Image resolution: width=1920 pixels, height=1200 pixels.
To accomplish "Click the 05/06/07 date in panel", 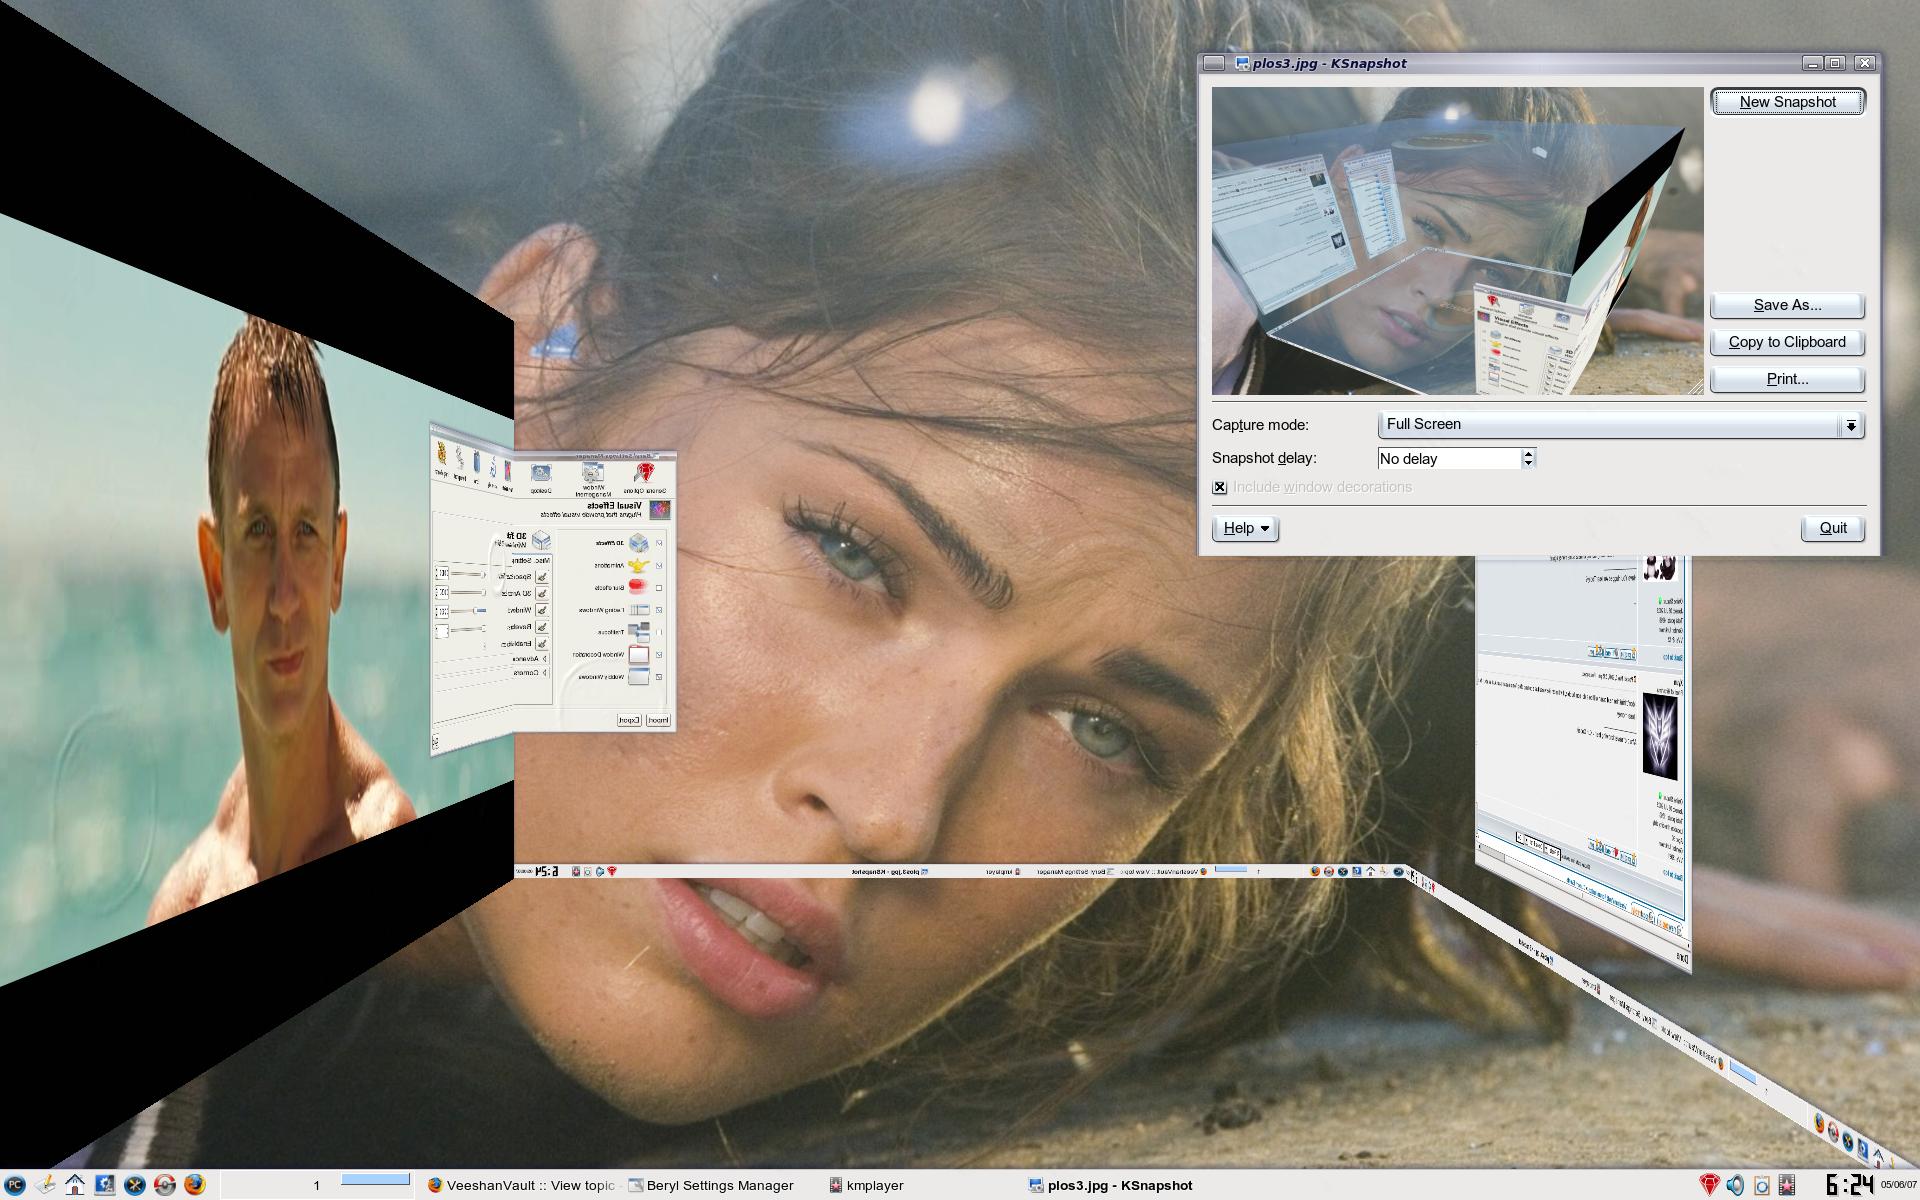I will pos(1897,1185).
